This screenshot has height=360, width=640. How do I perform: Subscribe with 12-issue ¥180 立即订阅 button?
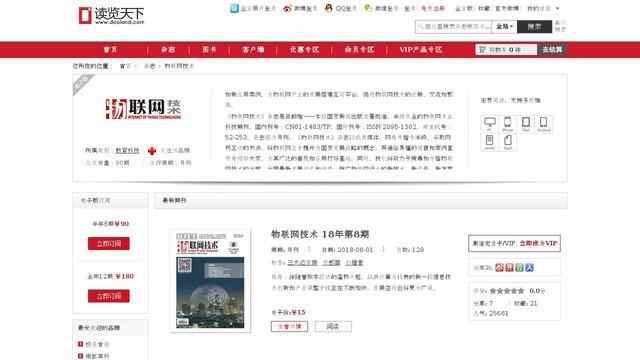pos(109,296)
